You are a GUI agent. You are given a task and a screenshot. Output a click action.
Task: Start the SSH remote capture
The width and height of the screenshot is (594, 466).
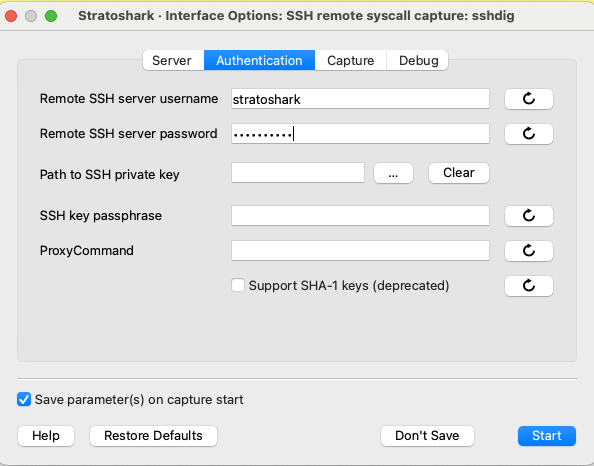click(547, 436)
